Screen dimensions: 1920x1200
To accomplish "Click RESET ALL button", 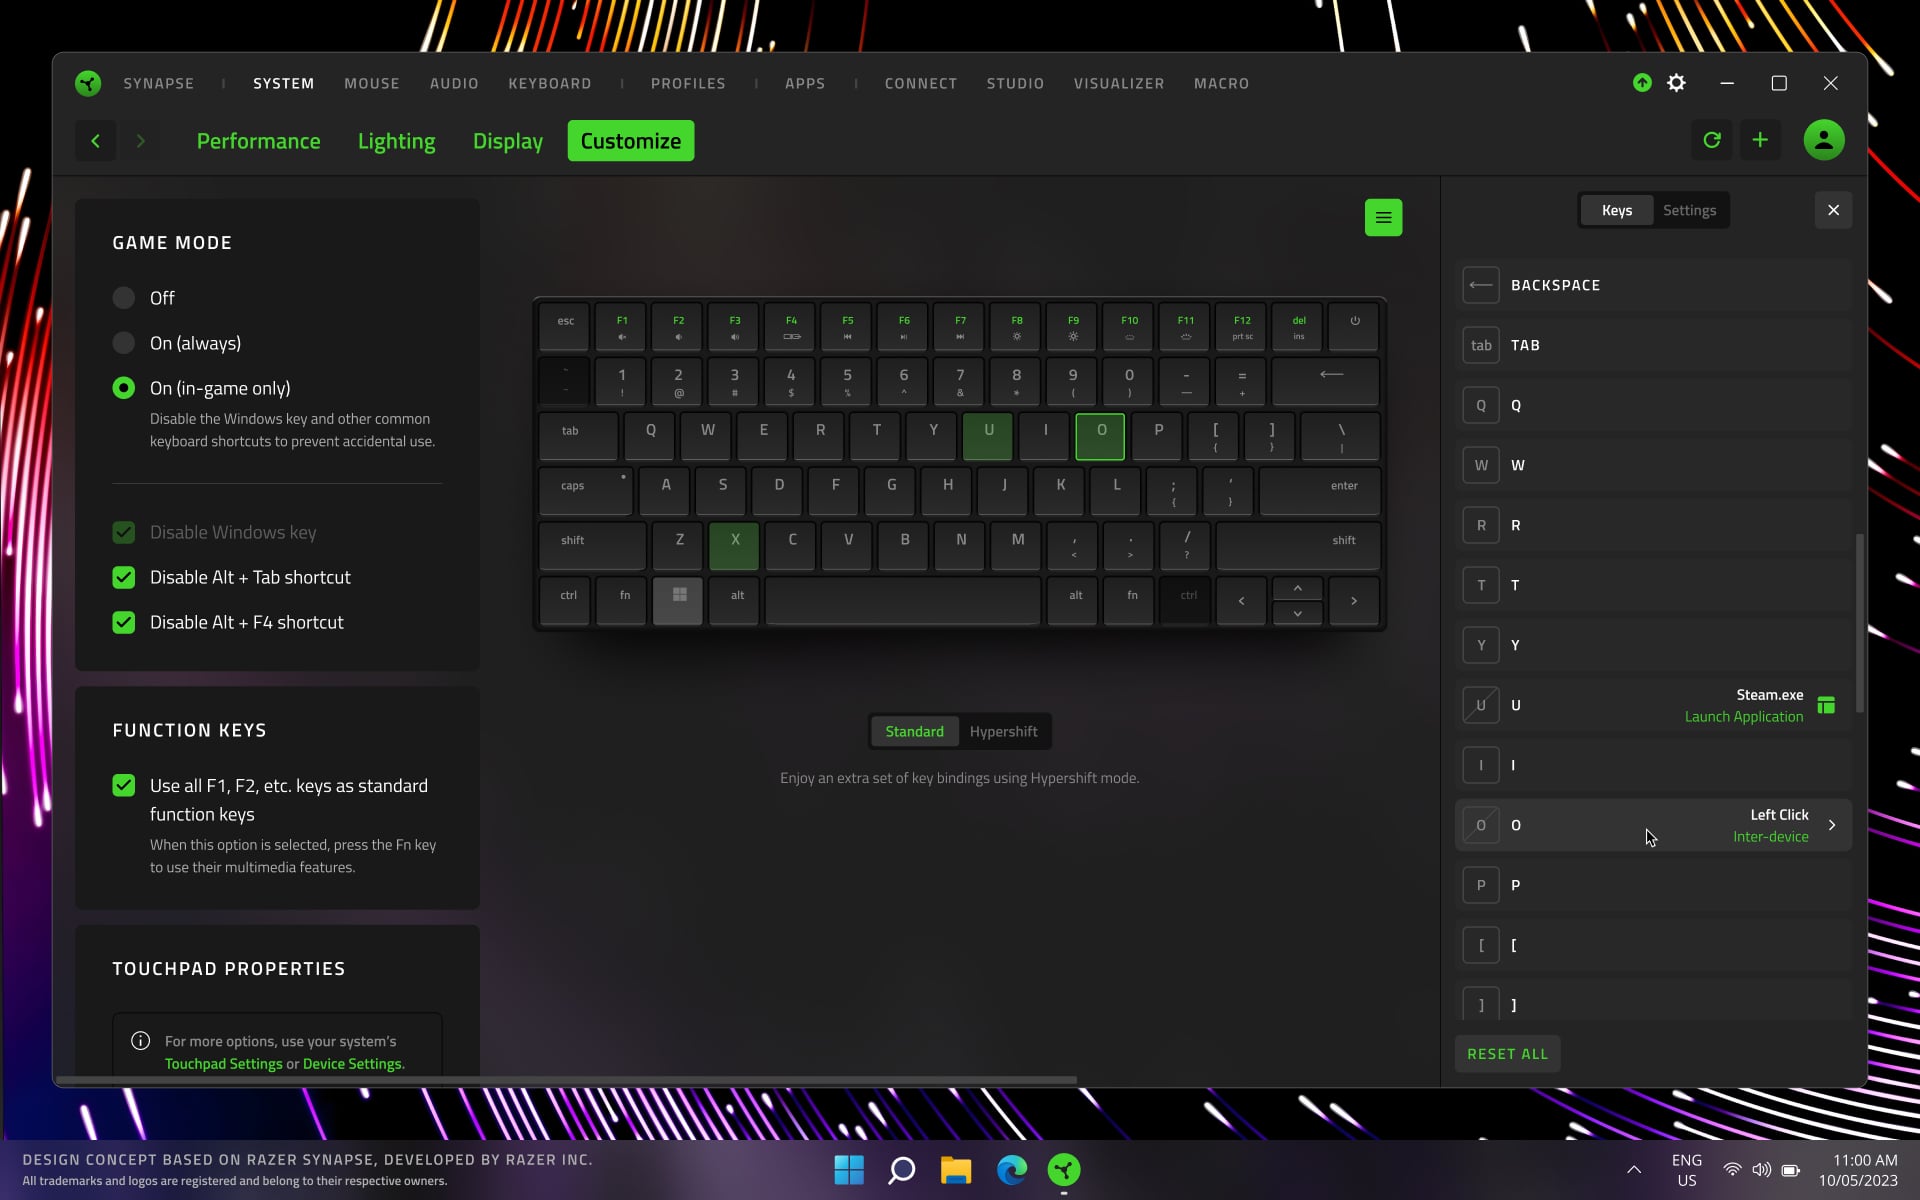I will click(x=1507, y=1054).
